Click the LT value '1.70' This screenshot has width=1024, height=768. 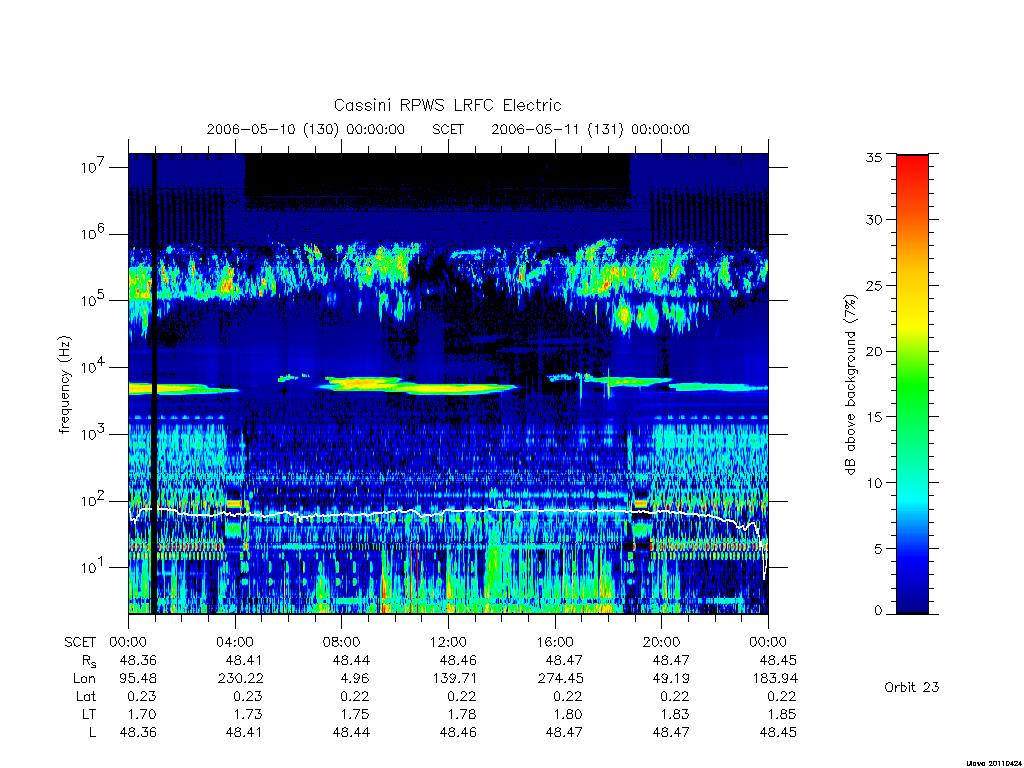point(142,714)
